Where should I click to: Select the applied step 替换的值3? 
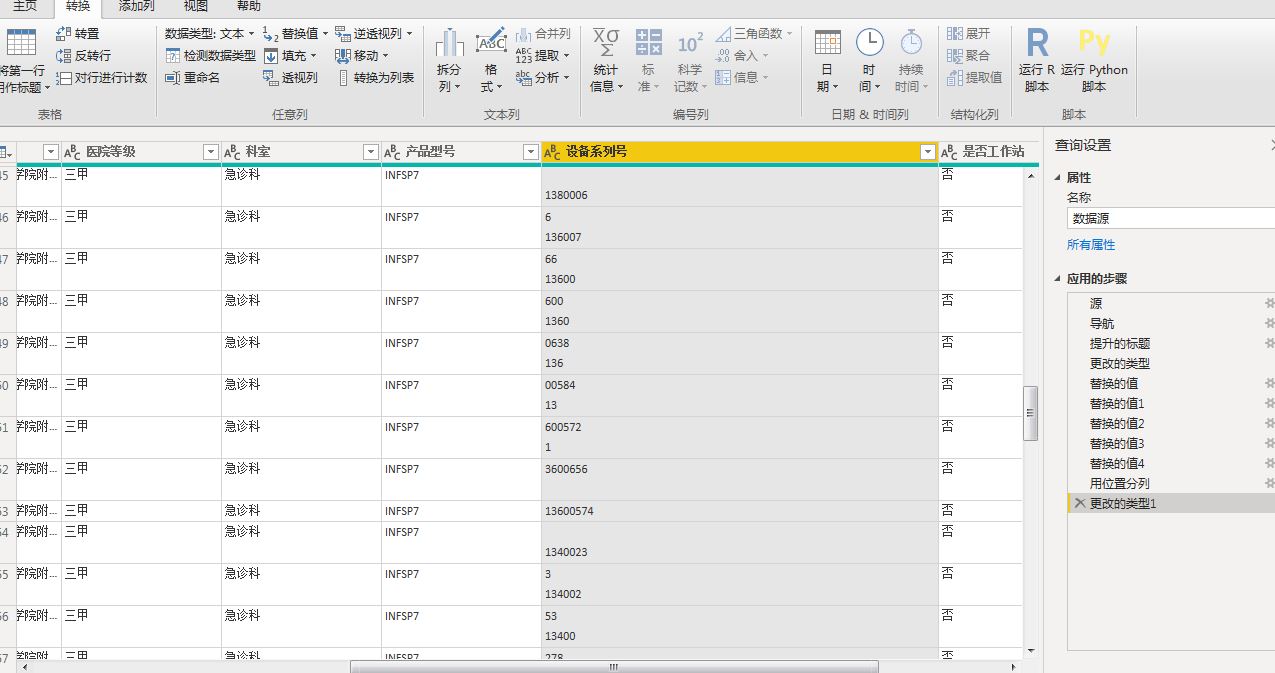[x=1117, y=443]
